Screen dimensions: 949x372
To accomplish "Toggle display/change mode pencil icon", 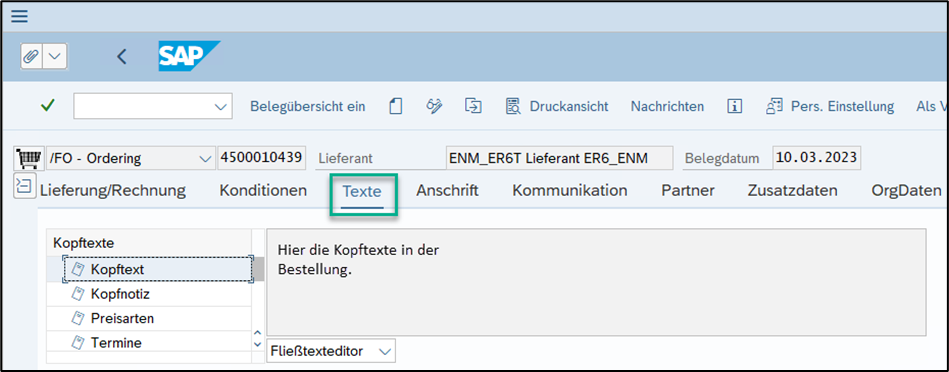I will (434, 106).
